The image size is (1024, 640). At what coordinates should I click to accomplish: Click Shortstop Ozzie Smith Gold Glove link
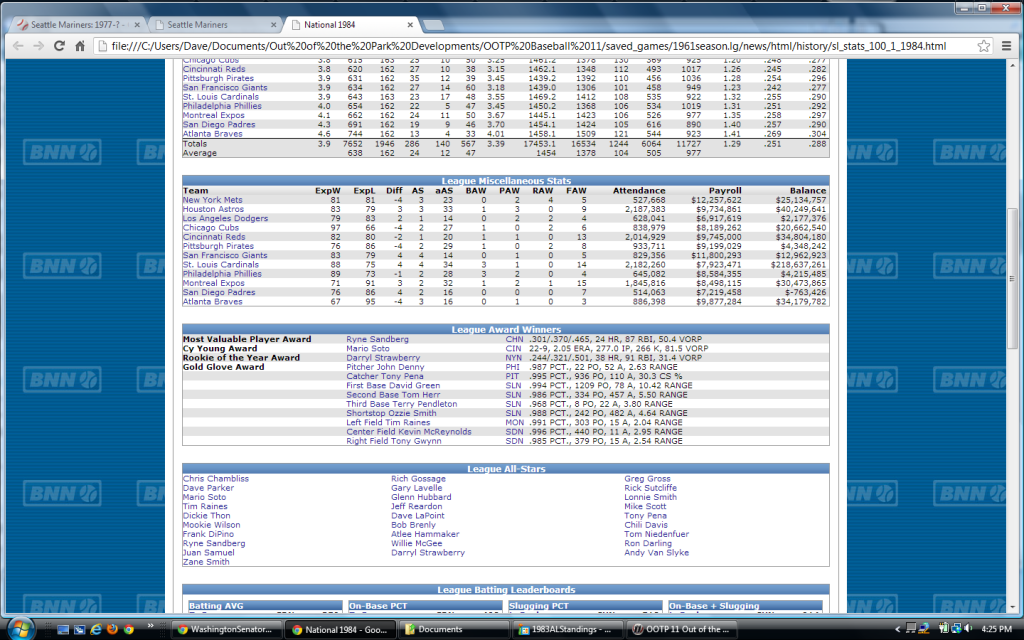coord(391,413)
